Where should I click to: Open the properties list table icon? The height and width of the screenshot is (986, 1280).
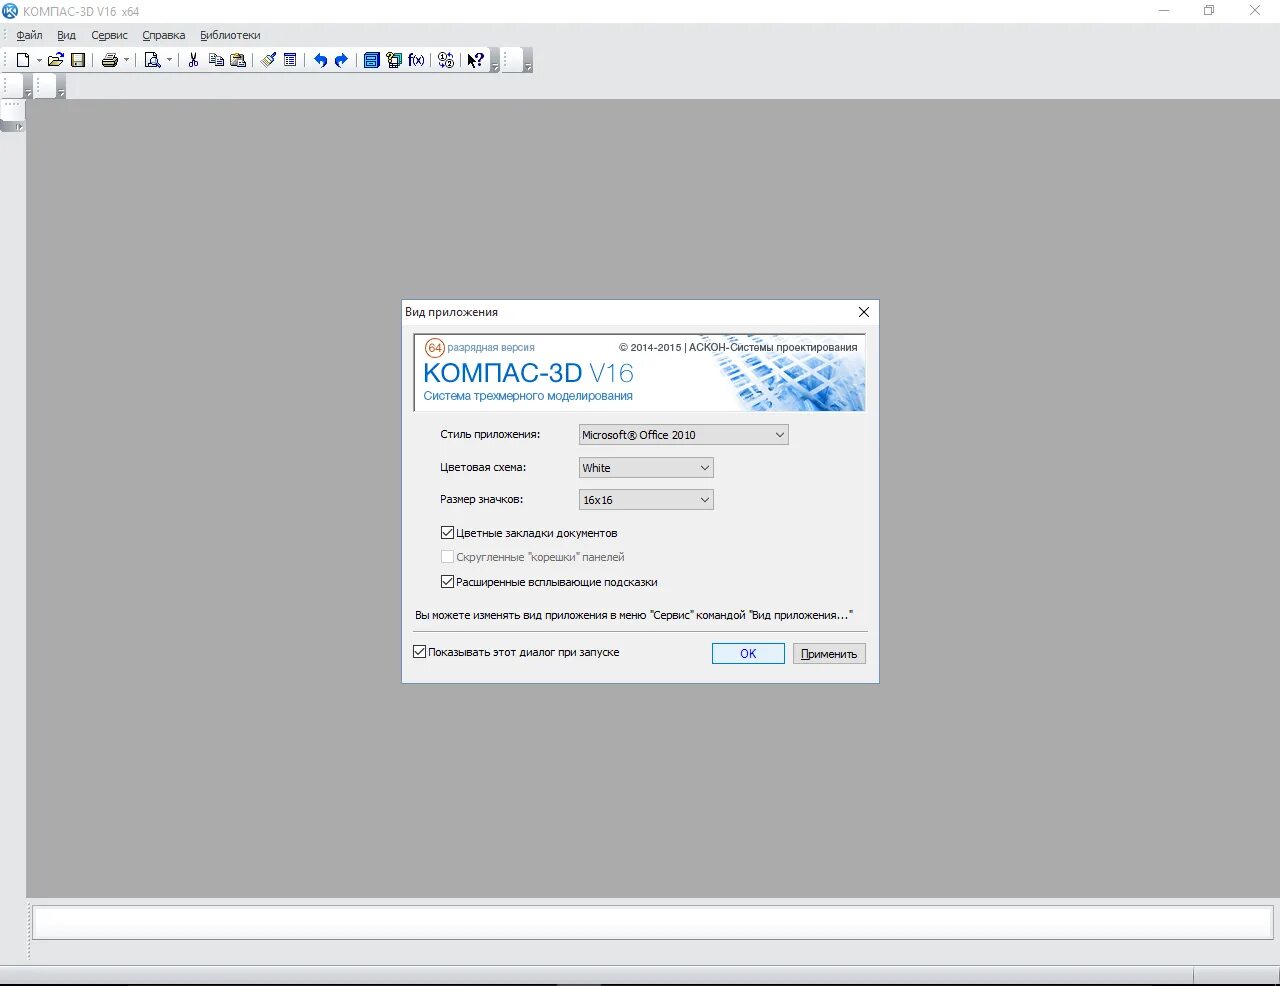click(290, 60)
